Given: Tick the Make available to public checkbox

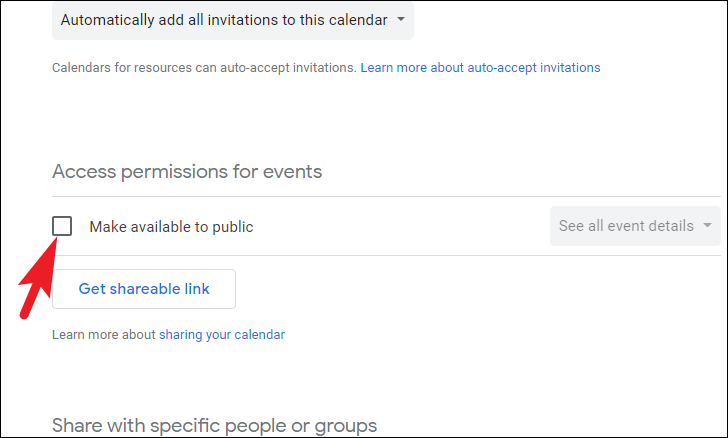Looking at the screenshot, I should point(62,226).
